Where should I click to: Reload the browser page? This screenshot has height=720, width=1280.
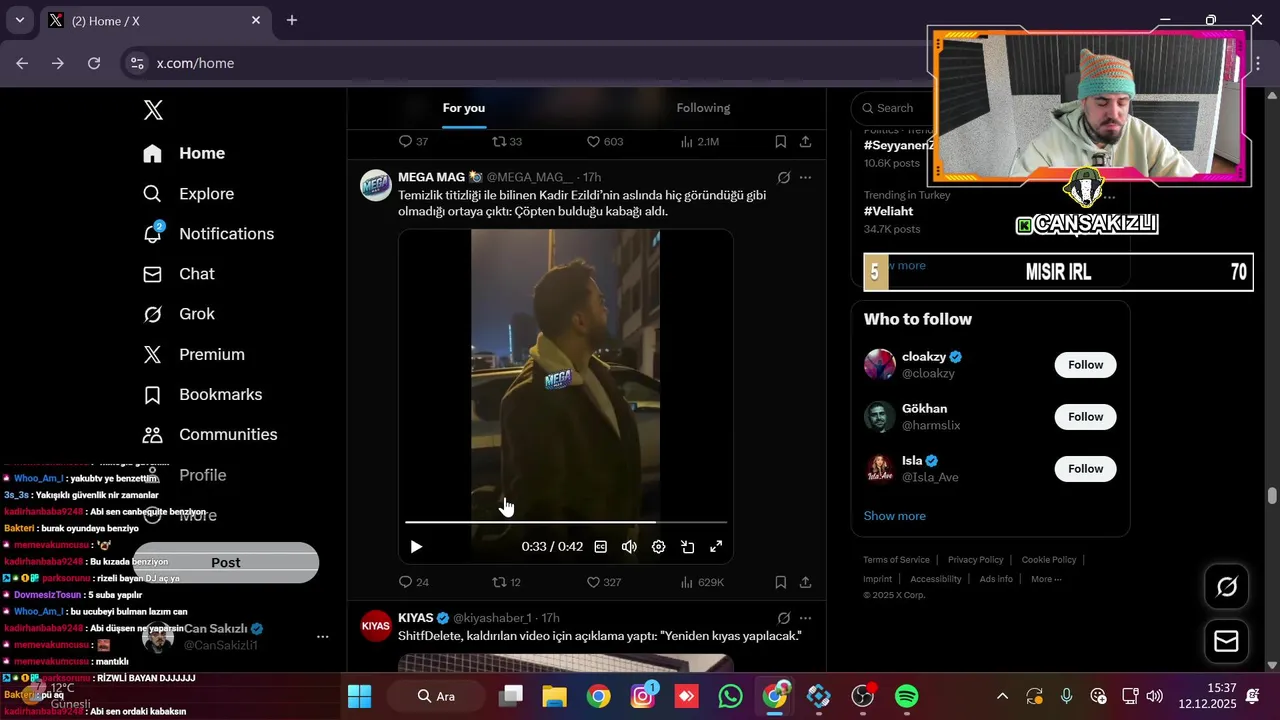[94, 63]
